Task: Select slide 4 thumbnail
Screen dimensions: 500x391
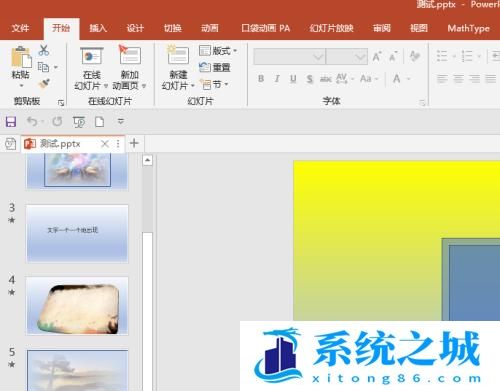Action: pos(77,306)
